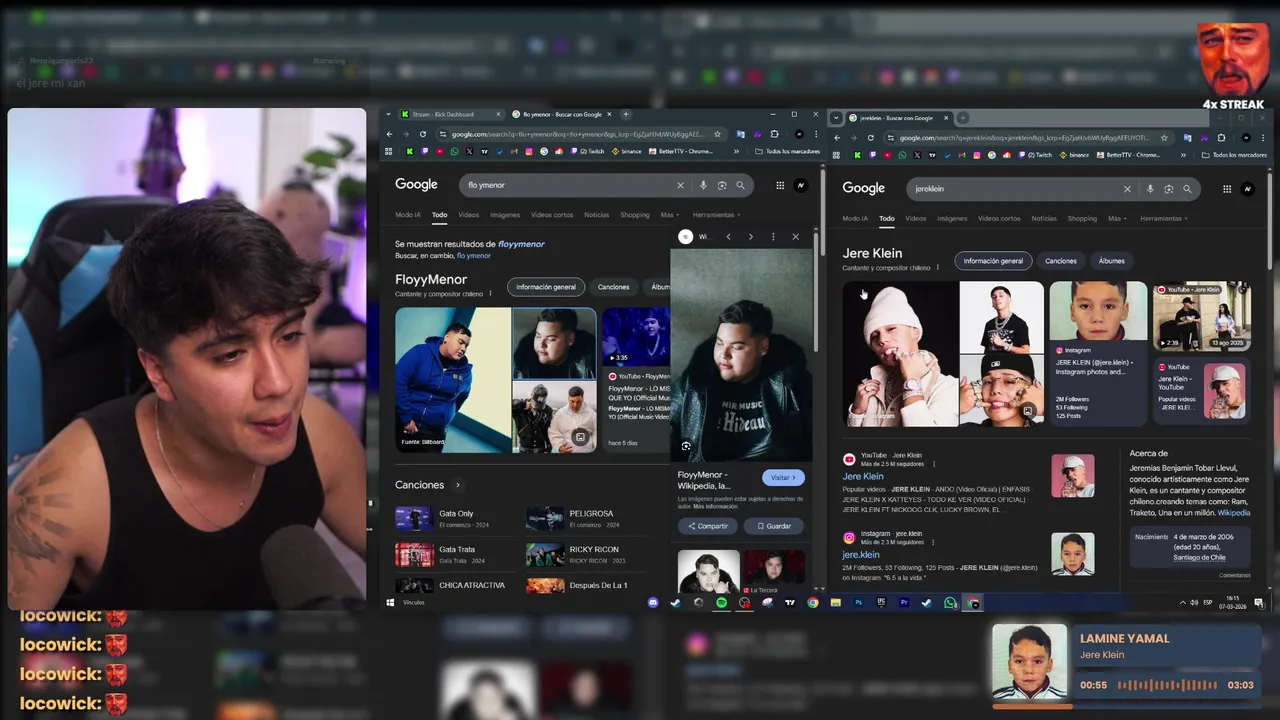This screenshot has width=1280, height=720.
Task: Expand Herramientas dropdown in jereklein window
Action: click(1163, 218)
